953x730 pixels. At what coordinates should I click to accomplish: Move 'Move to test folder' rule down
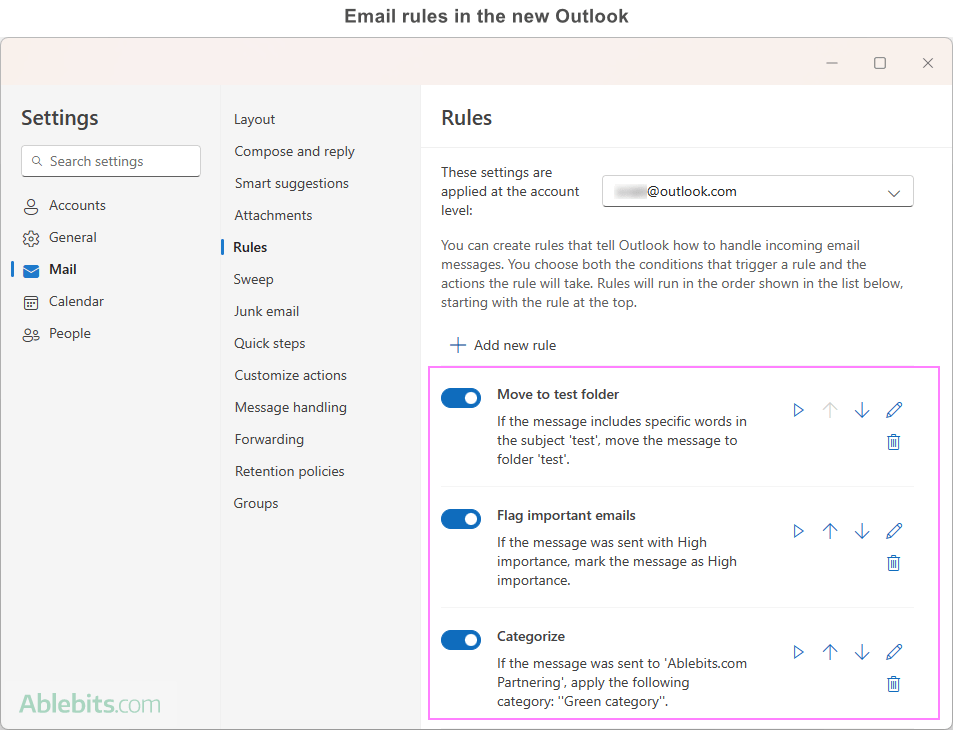coord(862,410)
